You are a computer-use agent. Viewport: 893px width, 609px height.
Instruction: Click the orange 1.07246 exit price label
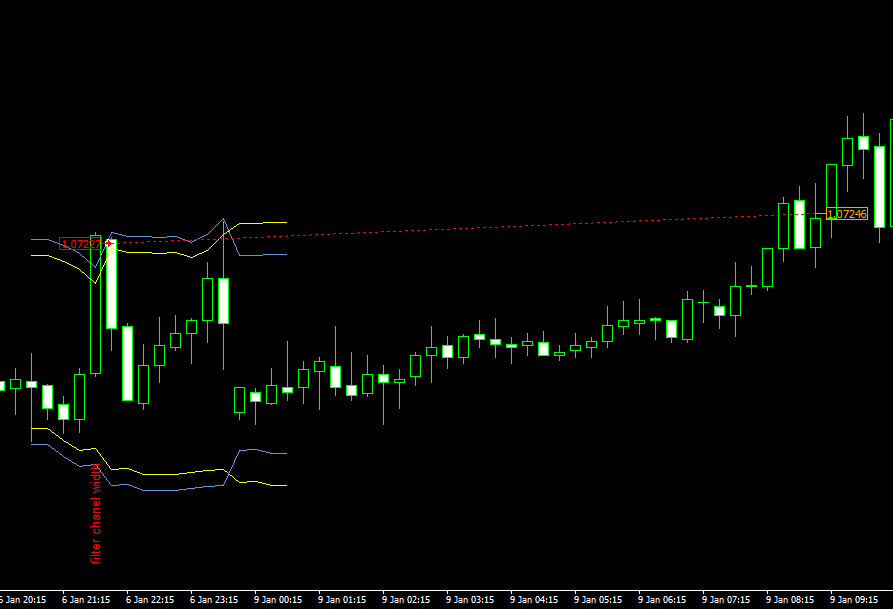point(847,214)
